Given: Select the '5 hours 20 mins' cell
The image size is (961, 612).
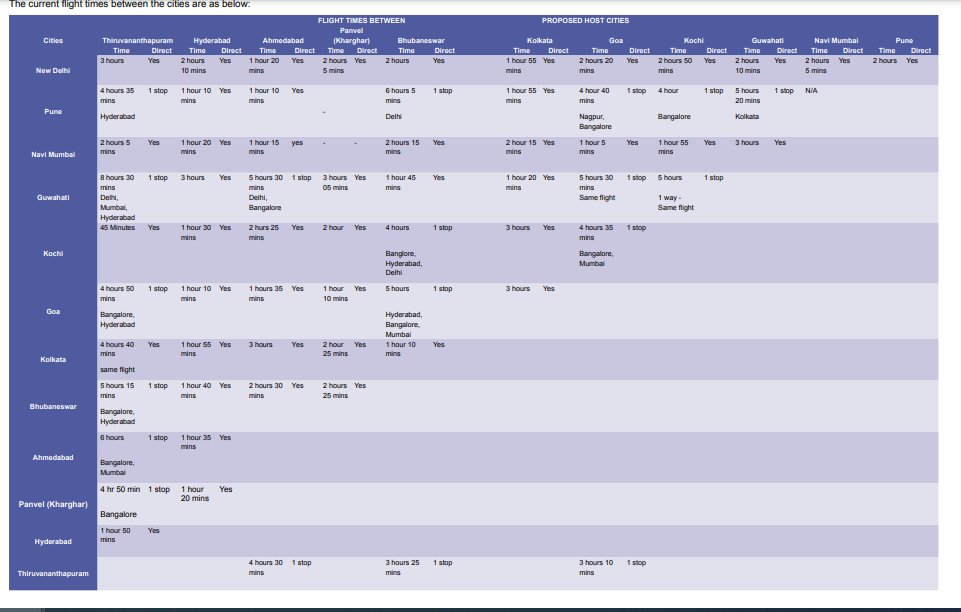Looking at the screenshot, I should click(748, 95).
